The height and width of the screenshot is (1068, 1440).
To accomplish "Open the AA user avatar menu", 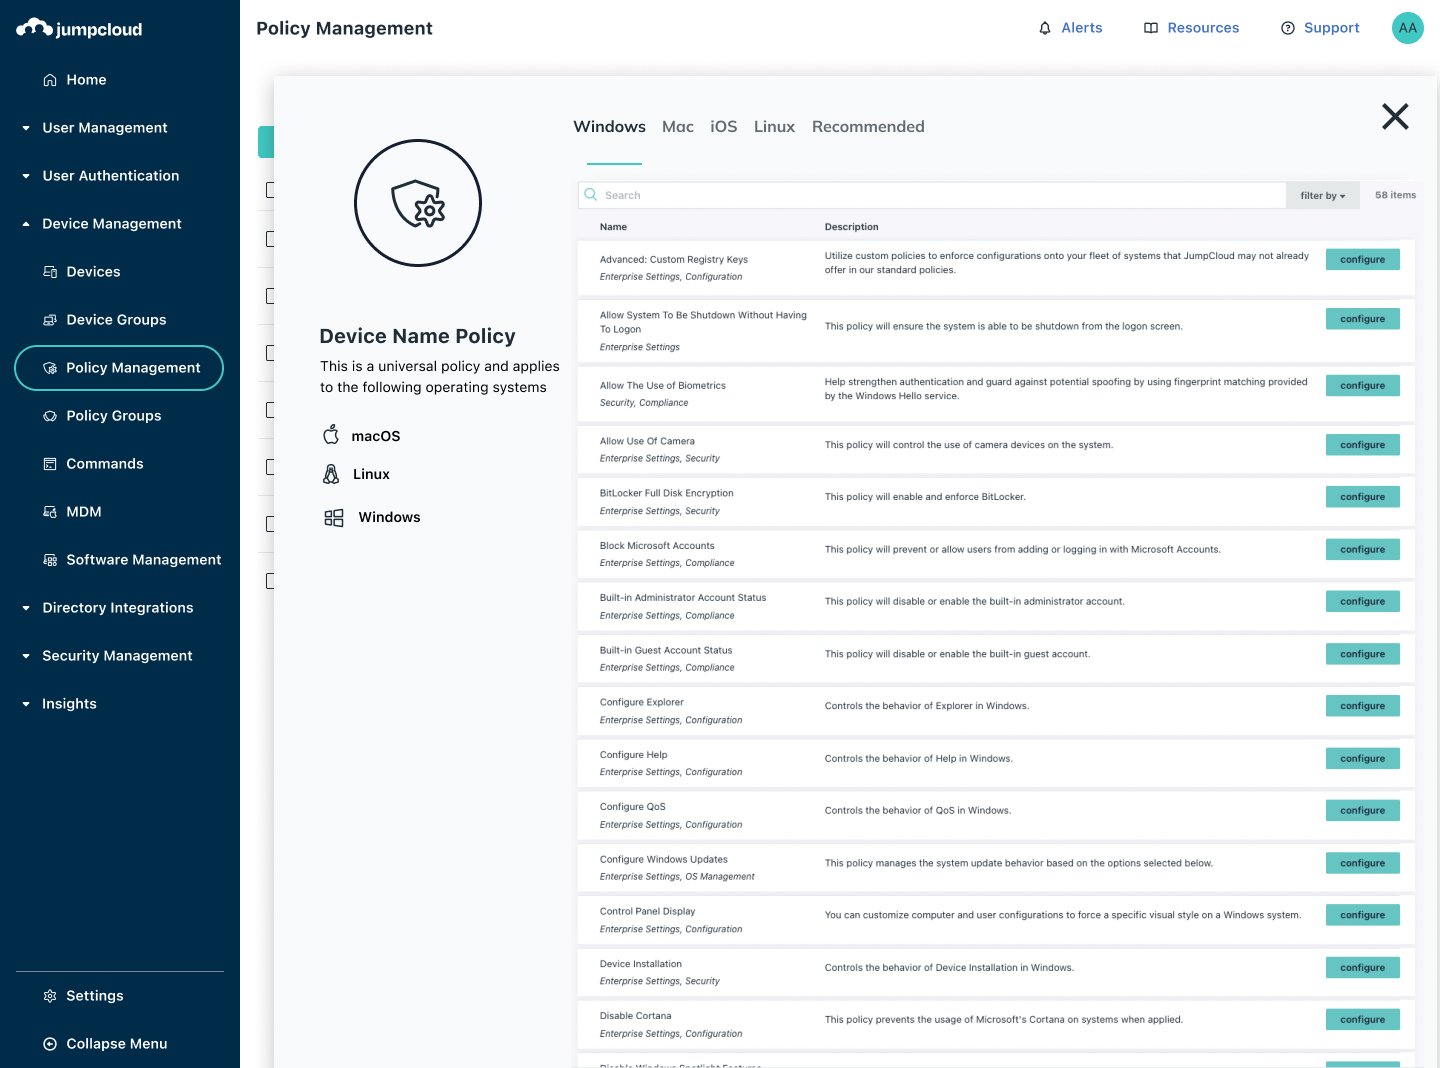I will (1407, 28).
